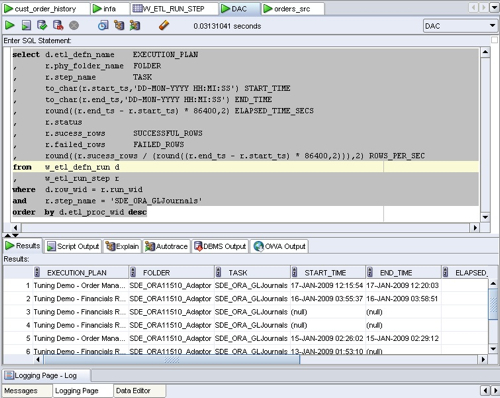Click the END_TIME column sort icon
This screenshot has height=398, width=500.
click(370, 272)
